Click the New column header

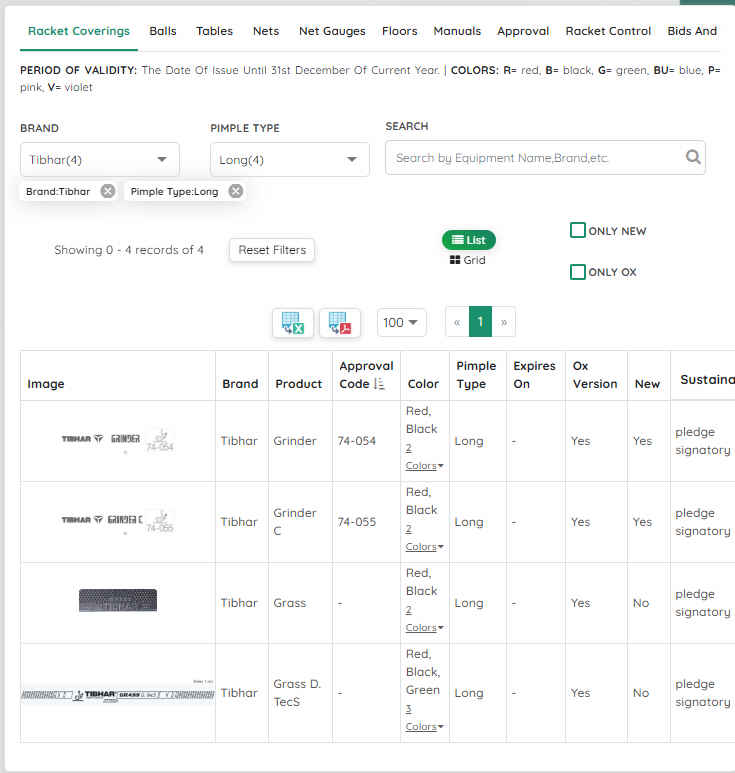[647, 384]
